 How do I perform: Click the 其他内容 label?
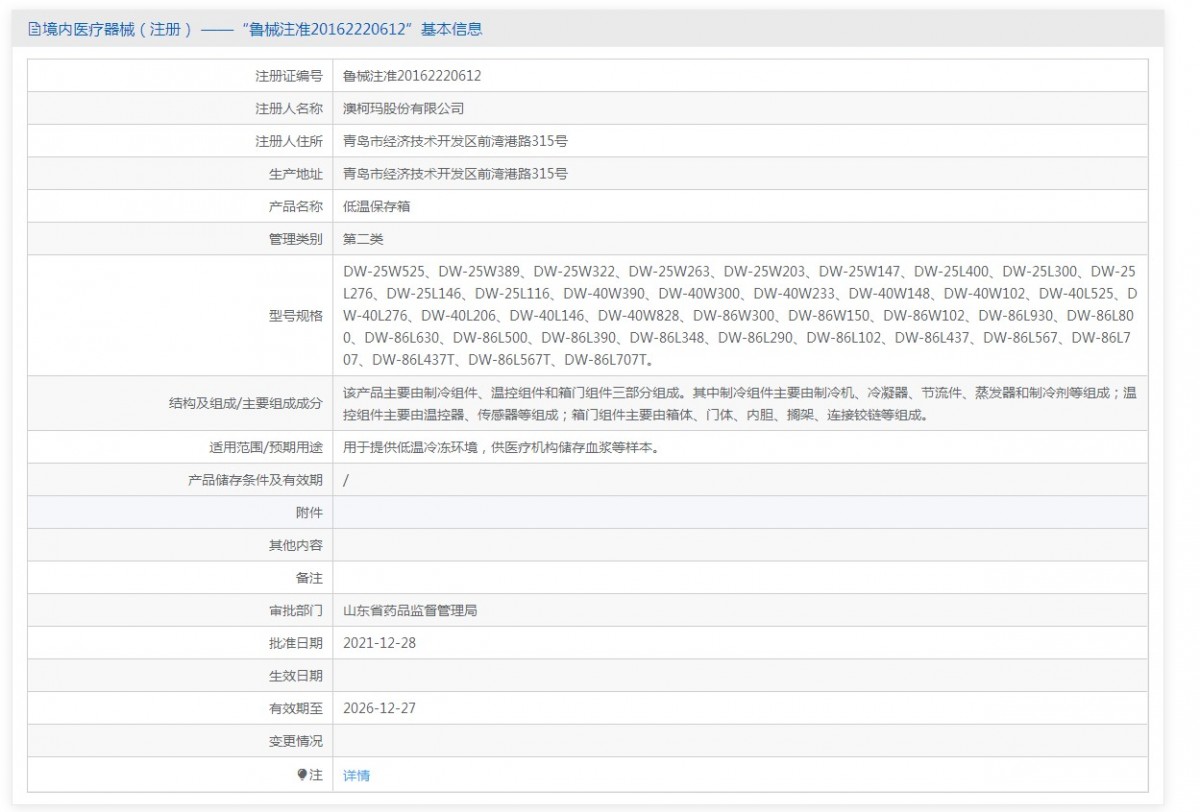coord(296,545)
